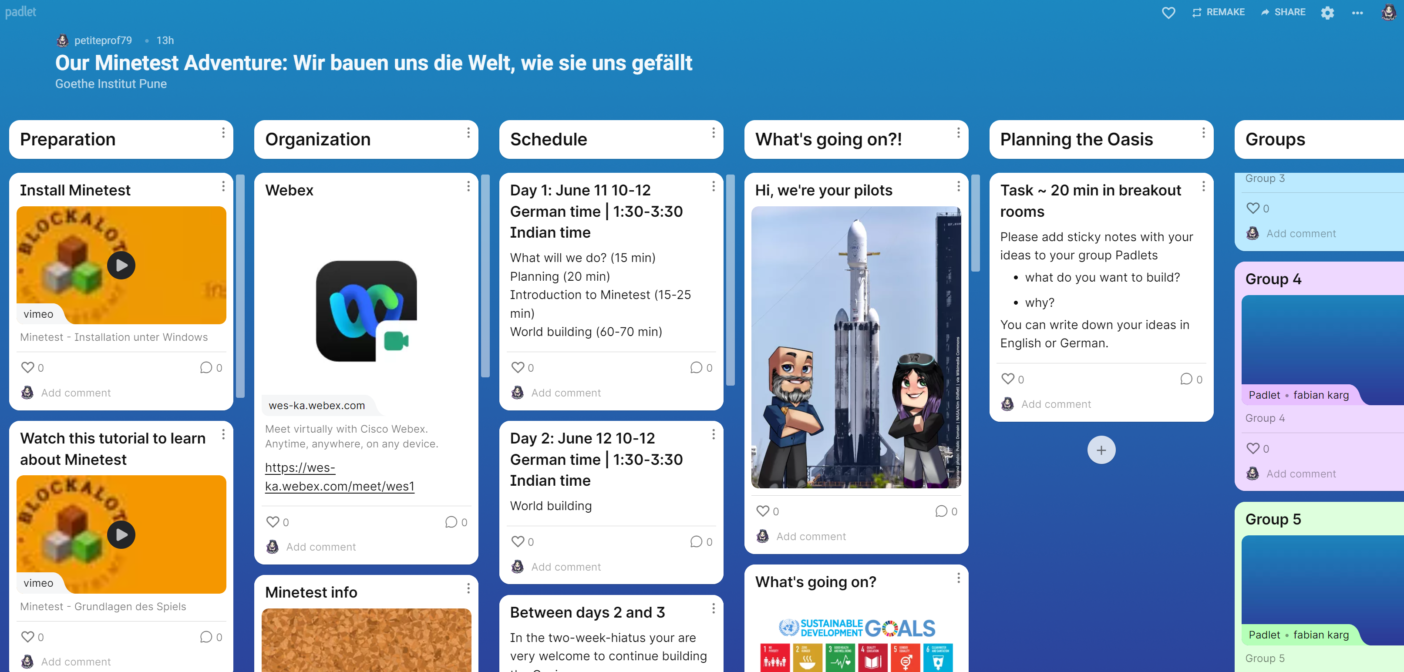Click the Remake button
1404x672 pixels.
coord(1218,13)
